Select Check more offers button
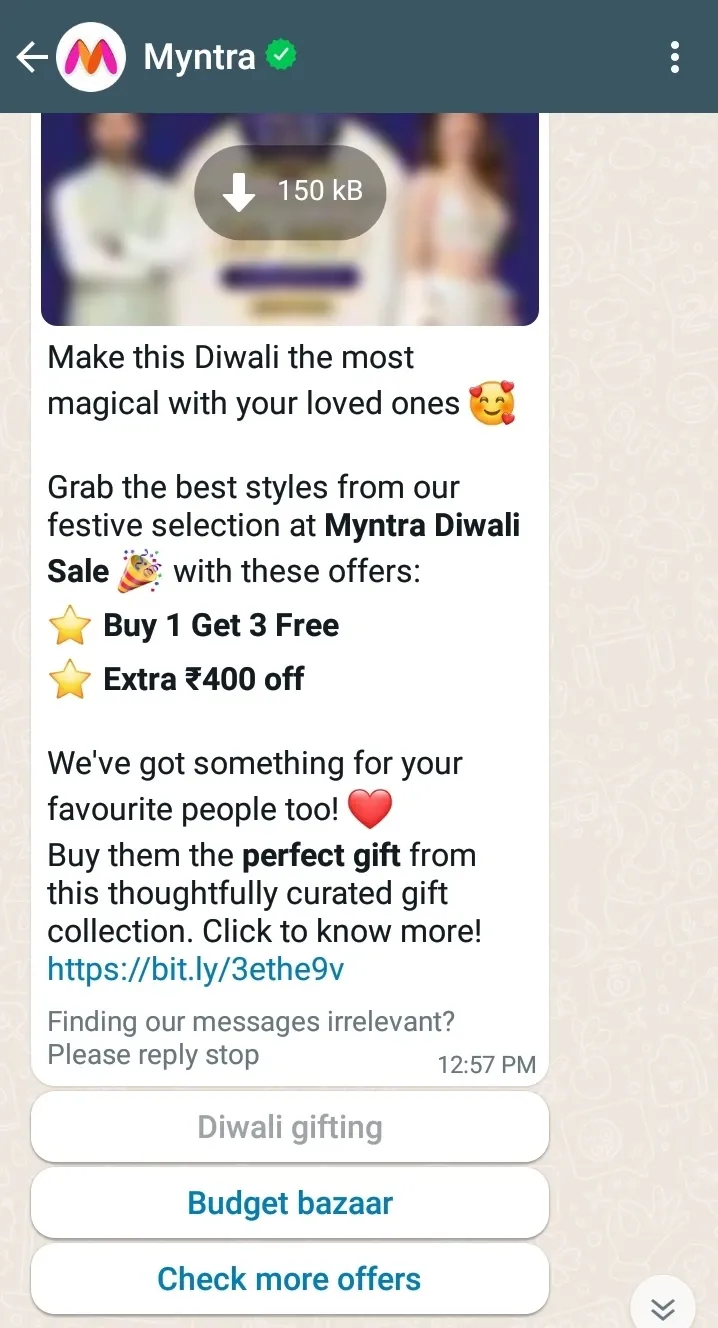This screenshot has width=718, height=1328. (290, 1279)
